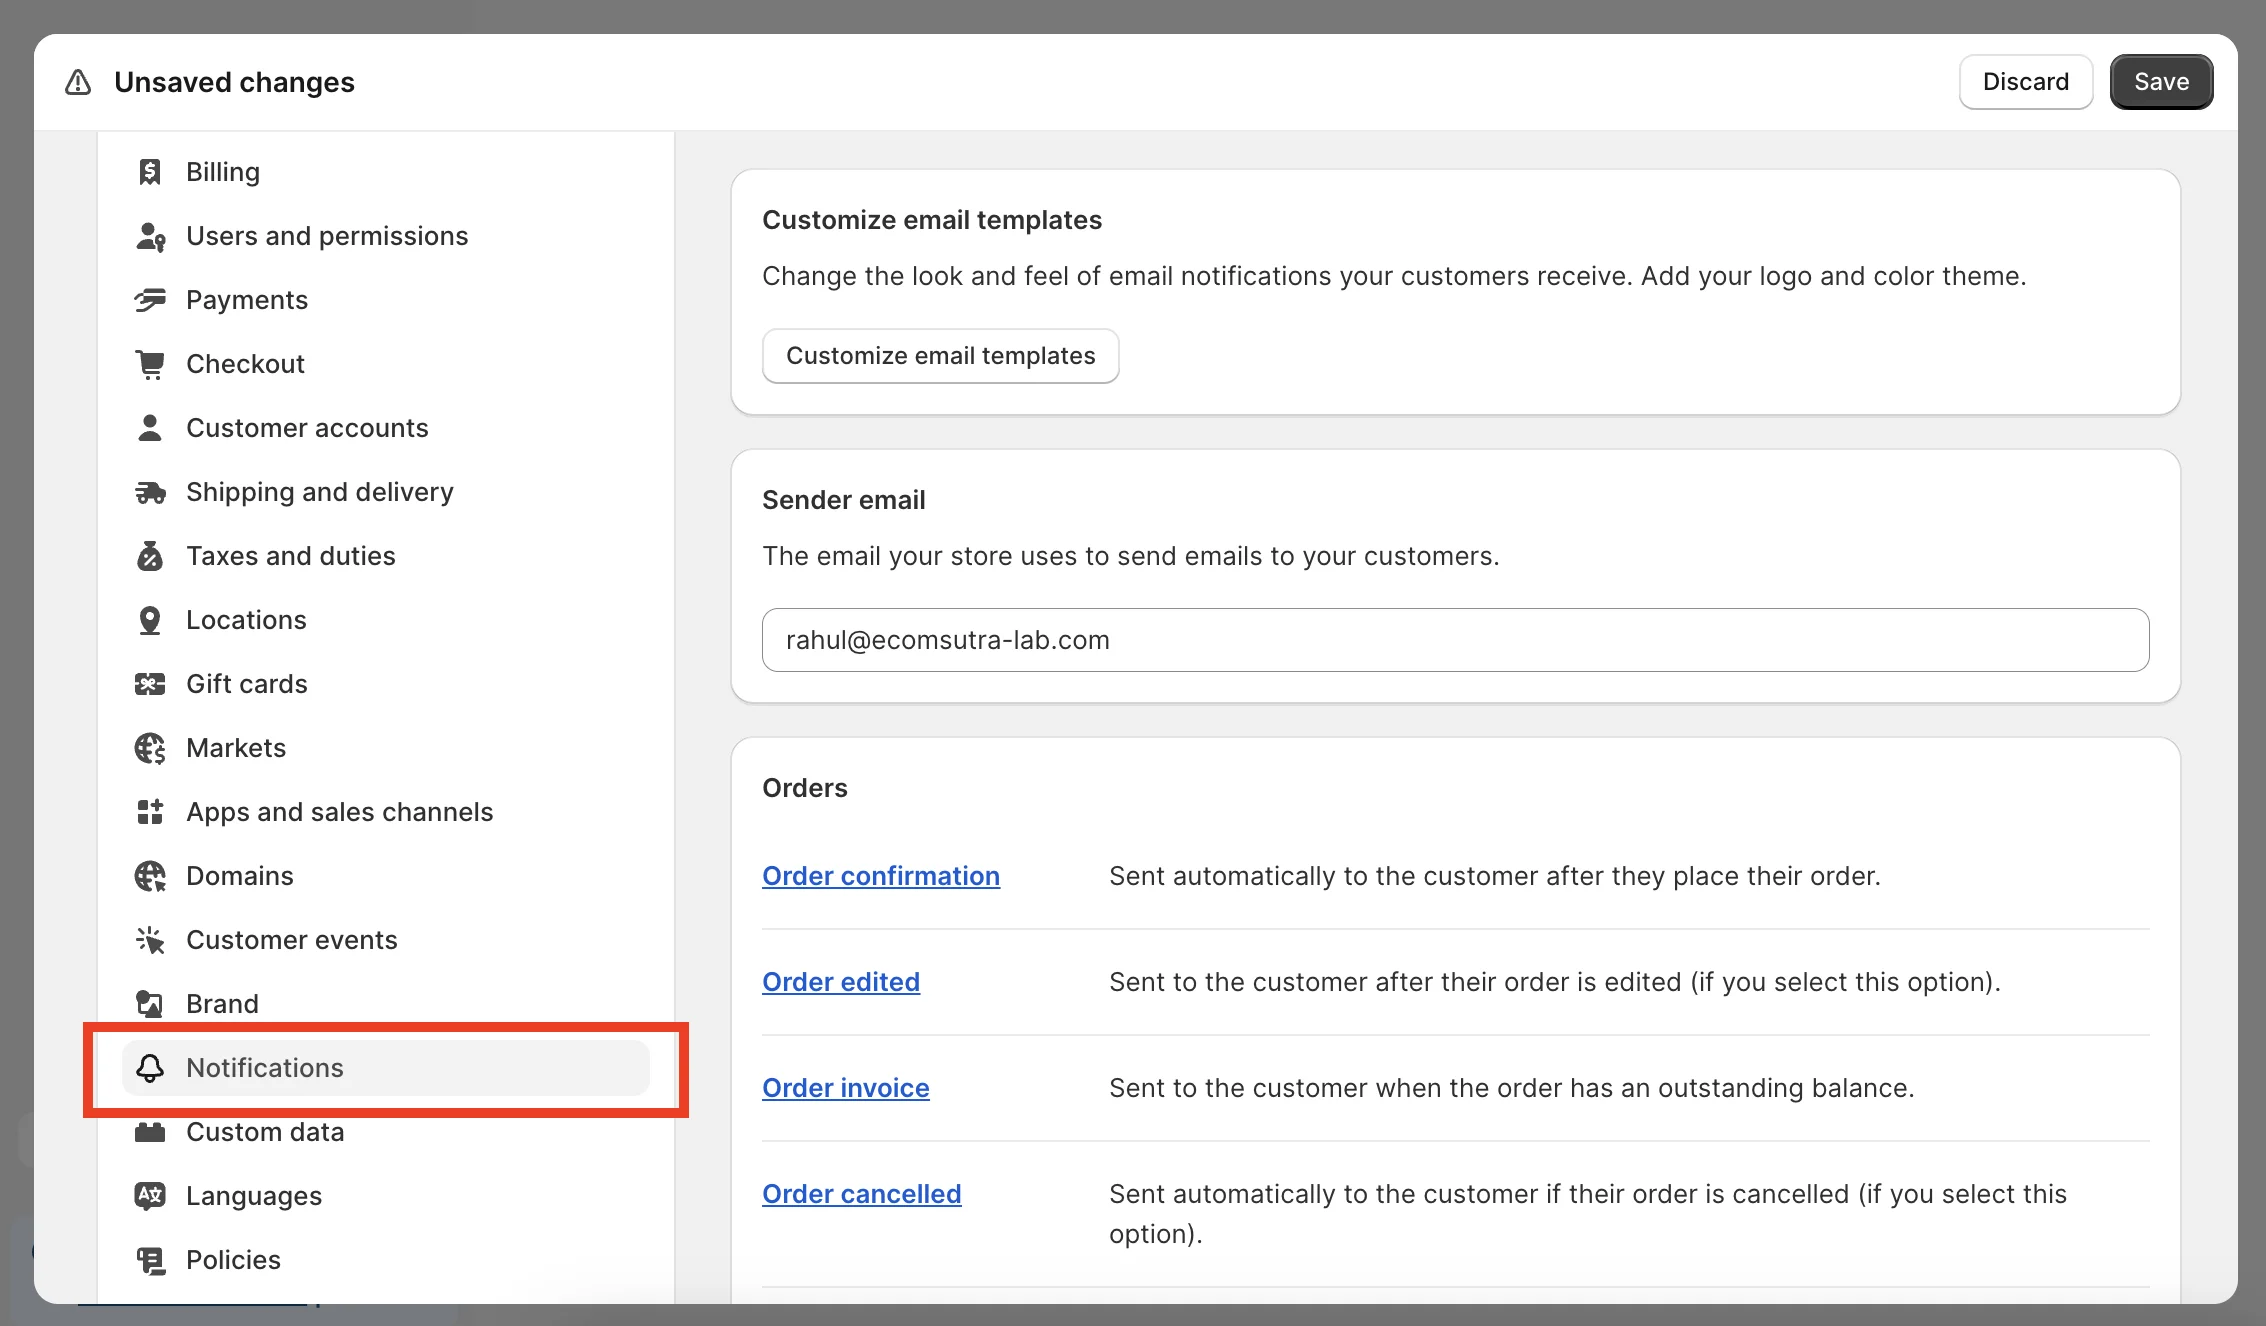Open the Order edited template

pos(841,982)
